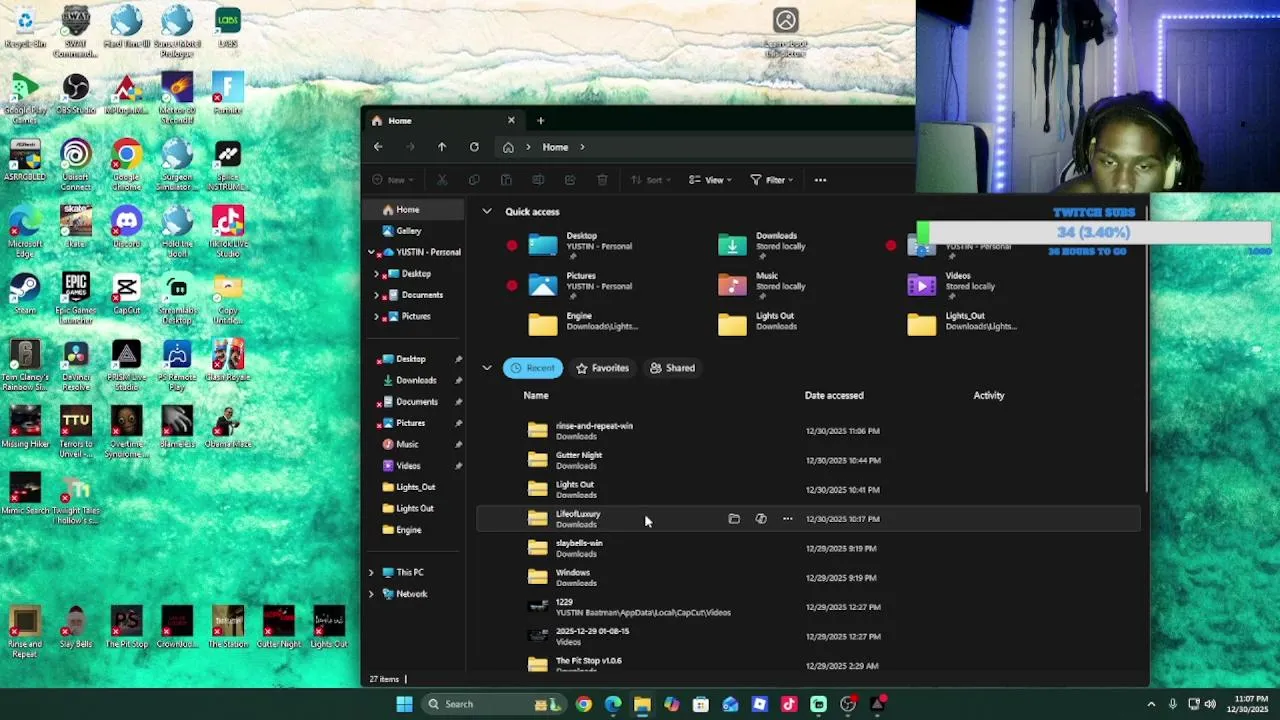Image resolution: width=1280 pixels, height=720 pixels.
Task: Open pinned Music in navigation pane
Action: tap(407, 444)
